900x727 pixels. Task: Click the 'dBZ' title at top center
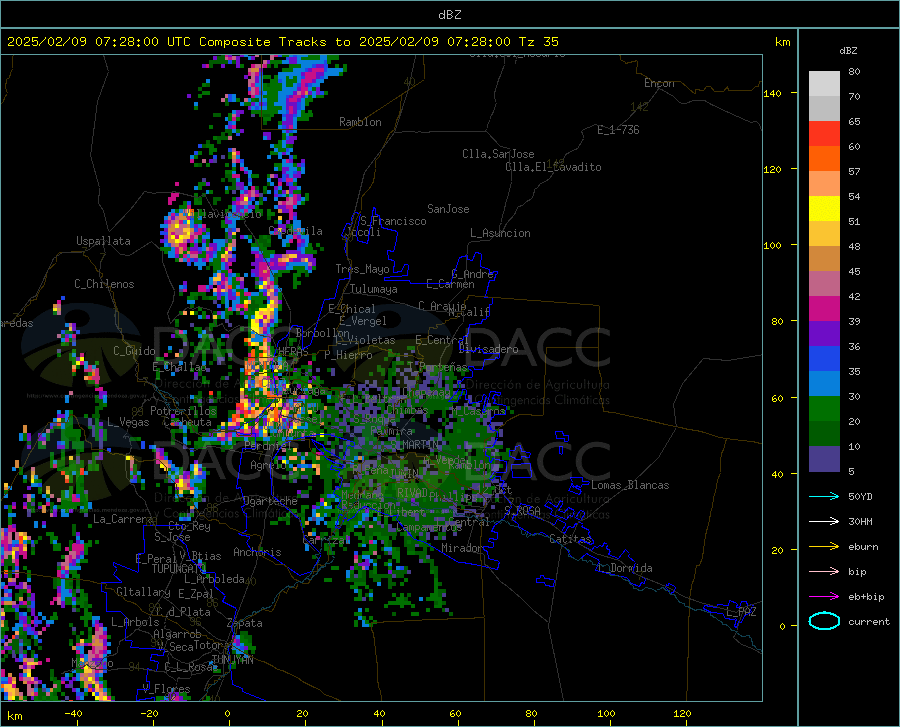coord(449,15)
